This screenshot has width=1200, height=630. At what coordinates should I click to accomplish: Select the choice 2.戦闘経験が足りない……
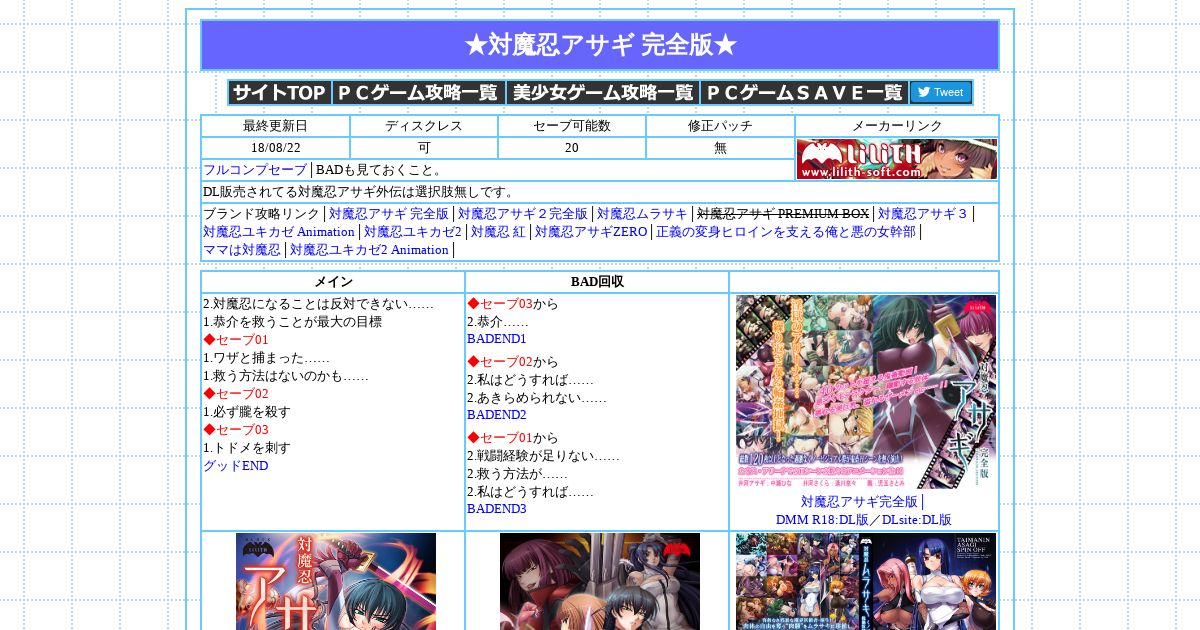pyautogui.click(x=543, y=456)
